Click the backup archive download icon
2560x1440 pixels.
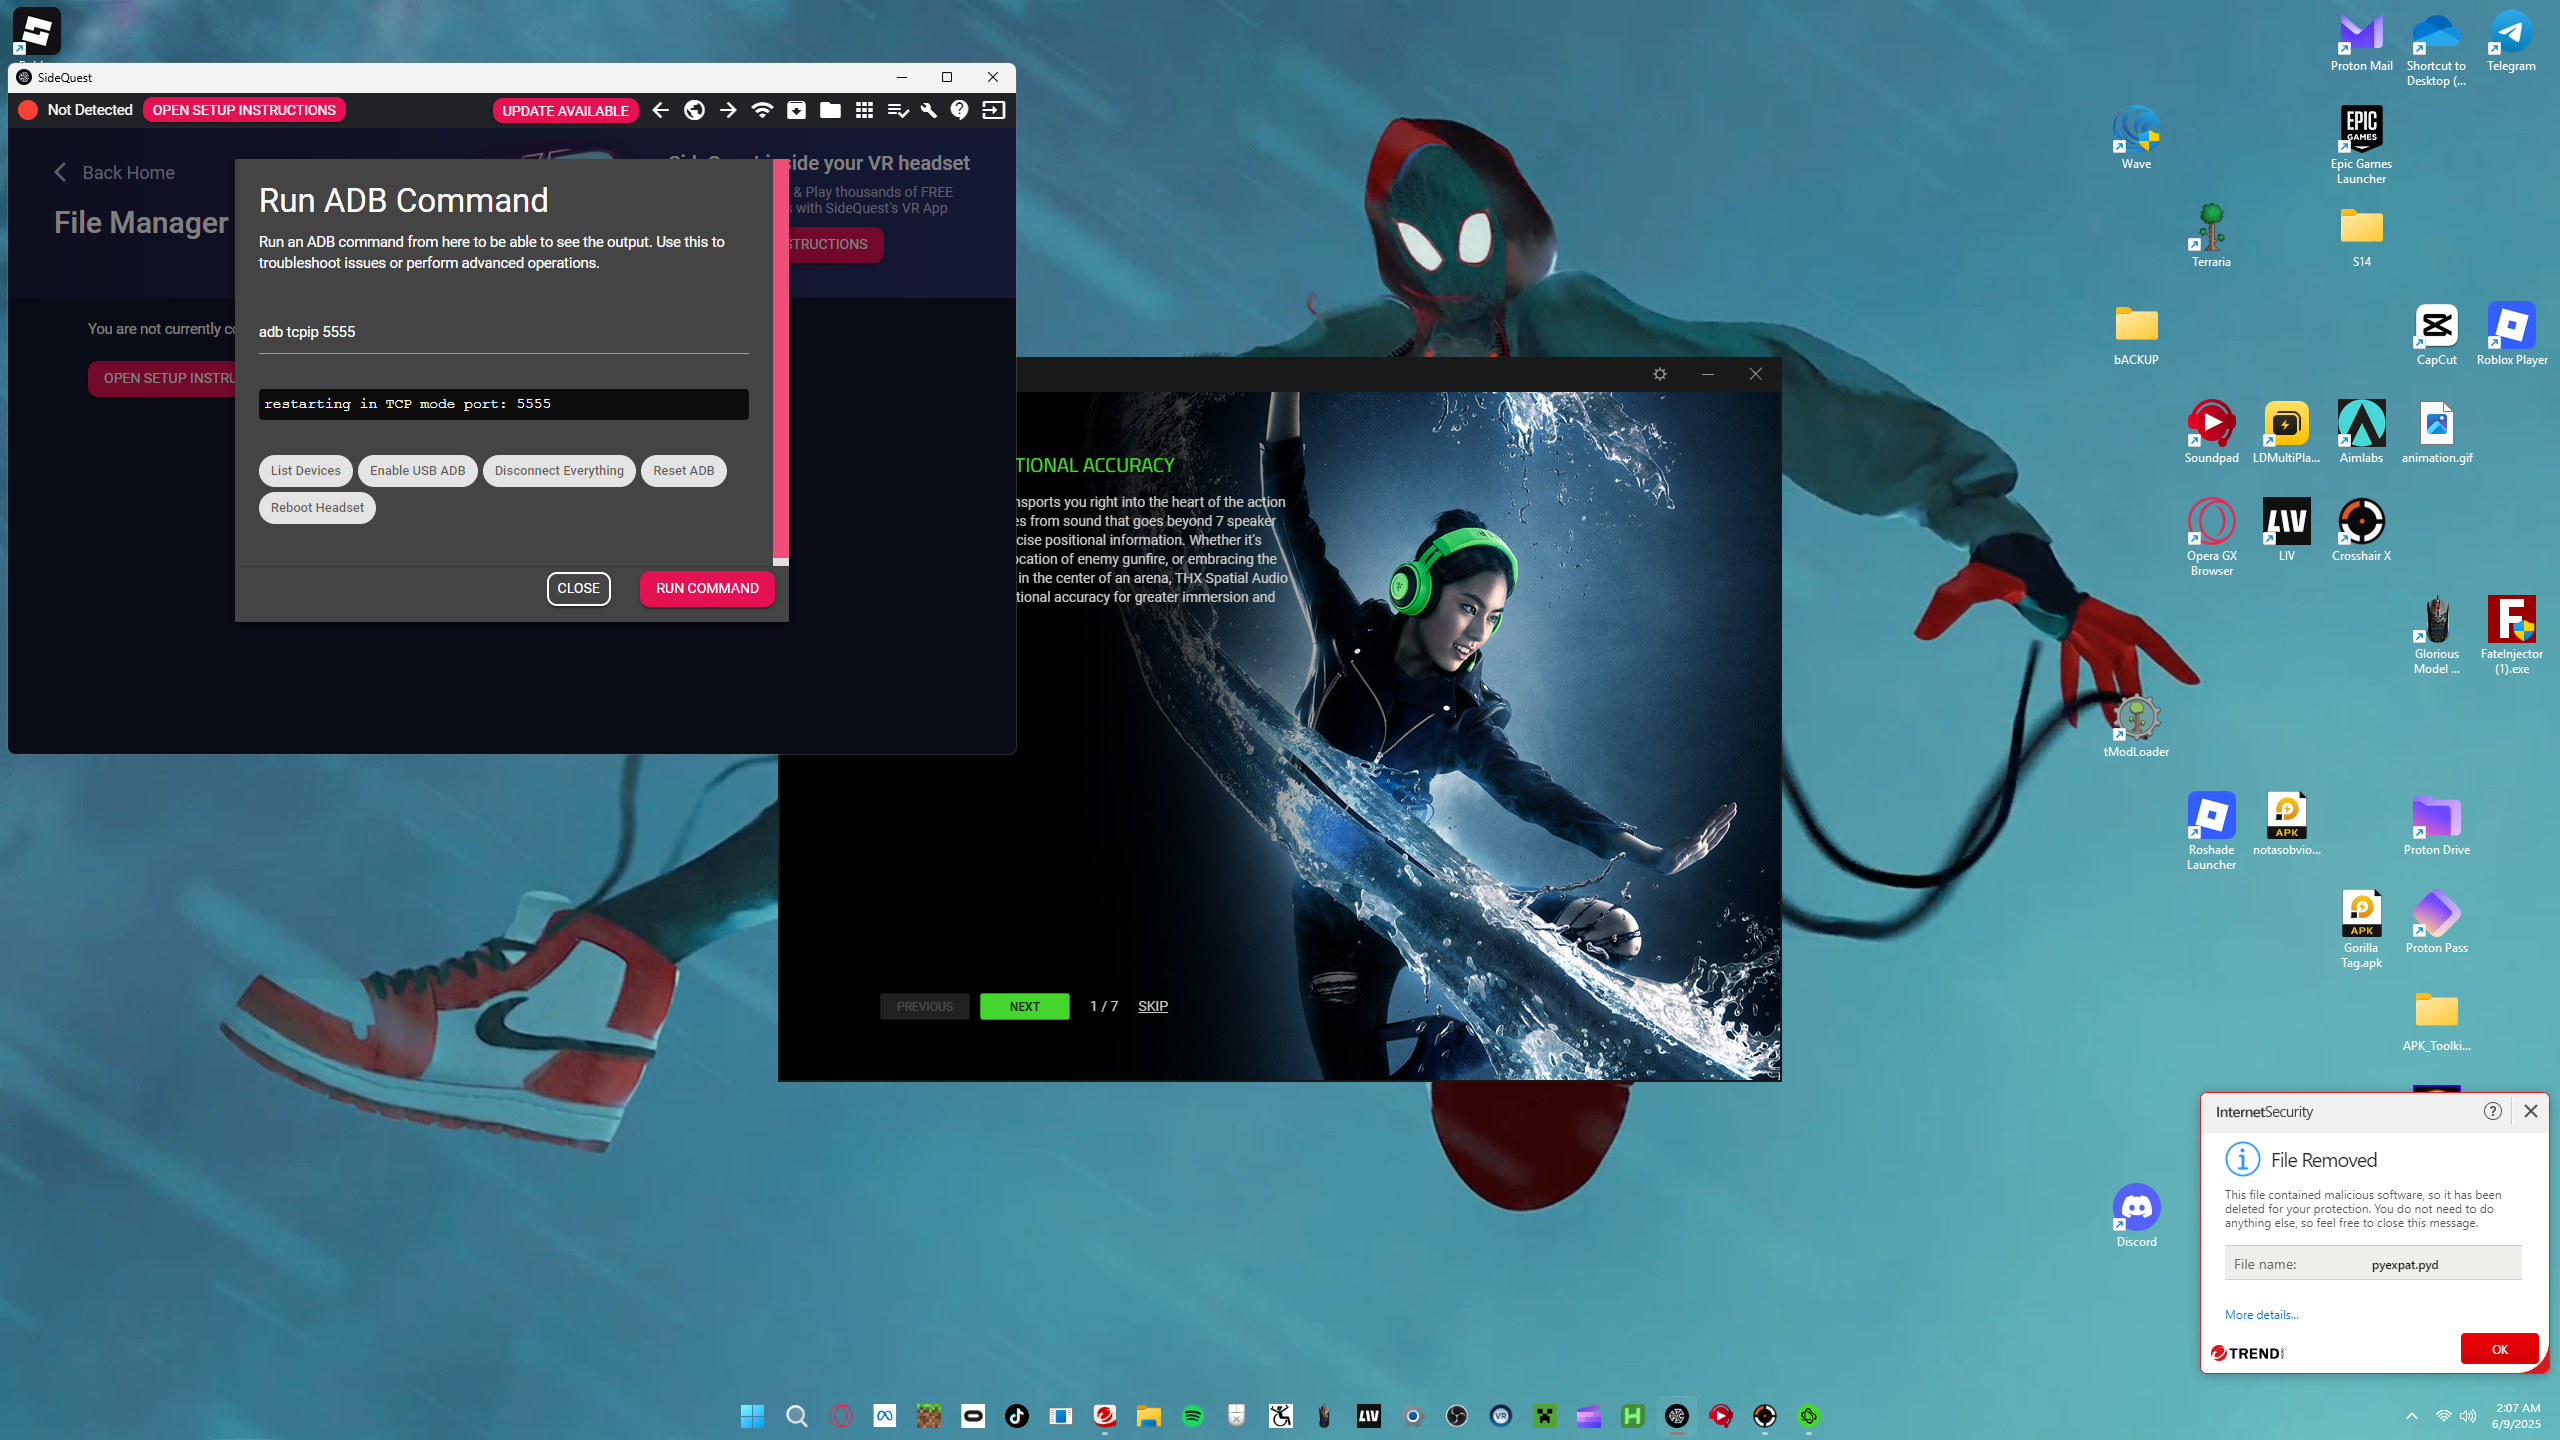tap(796, 110)
